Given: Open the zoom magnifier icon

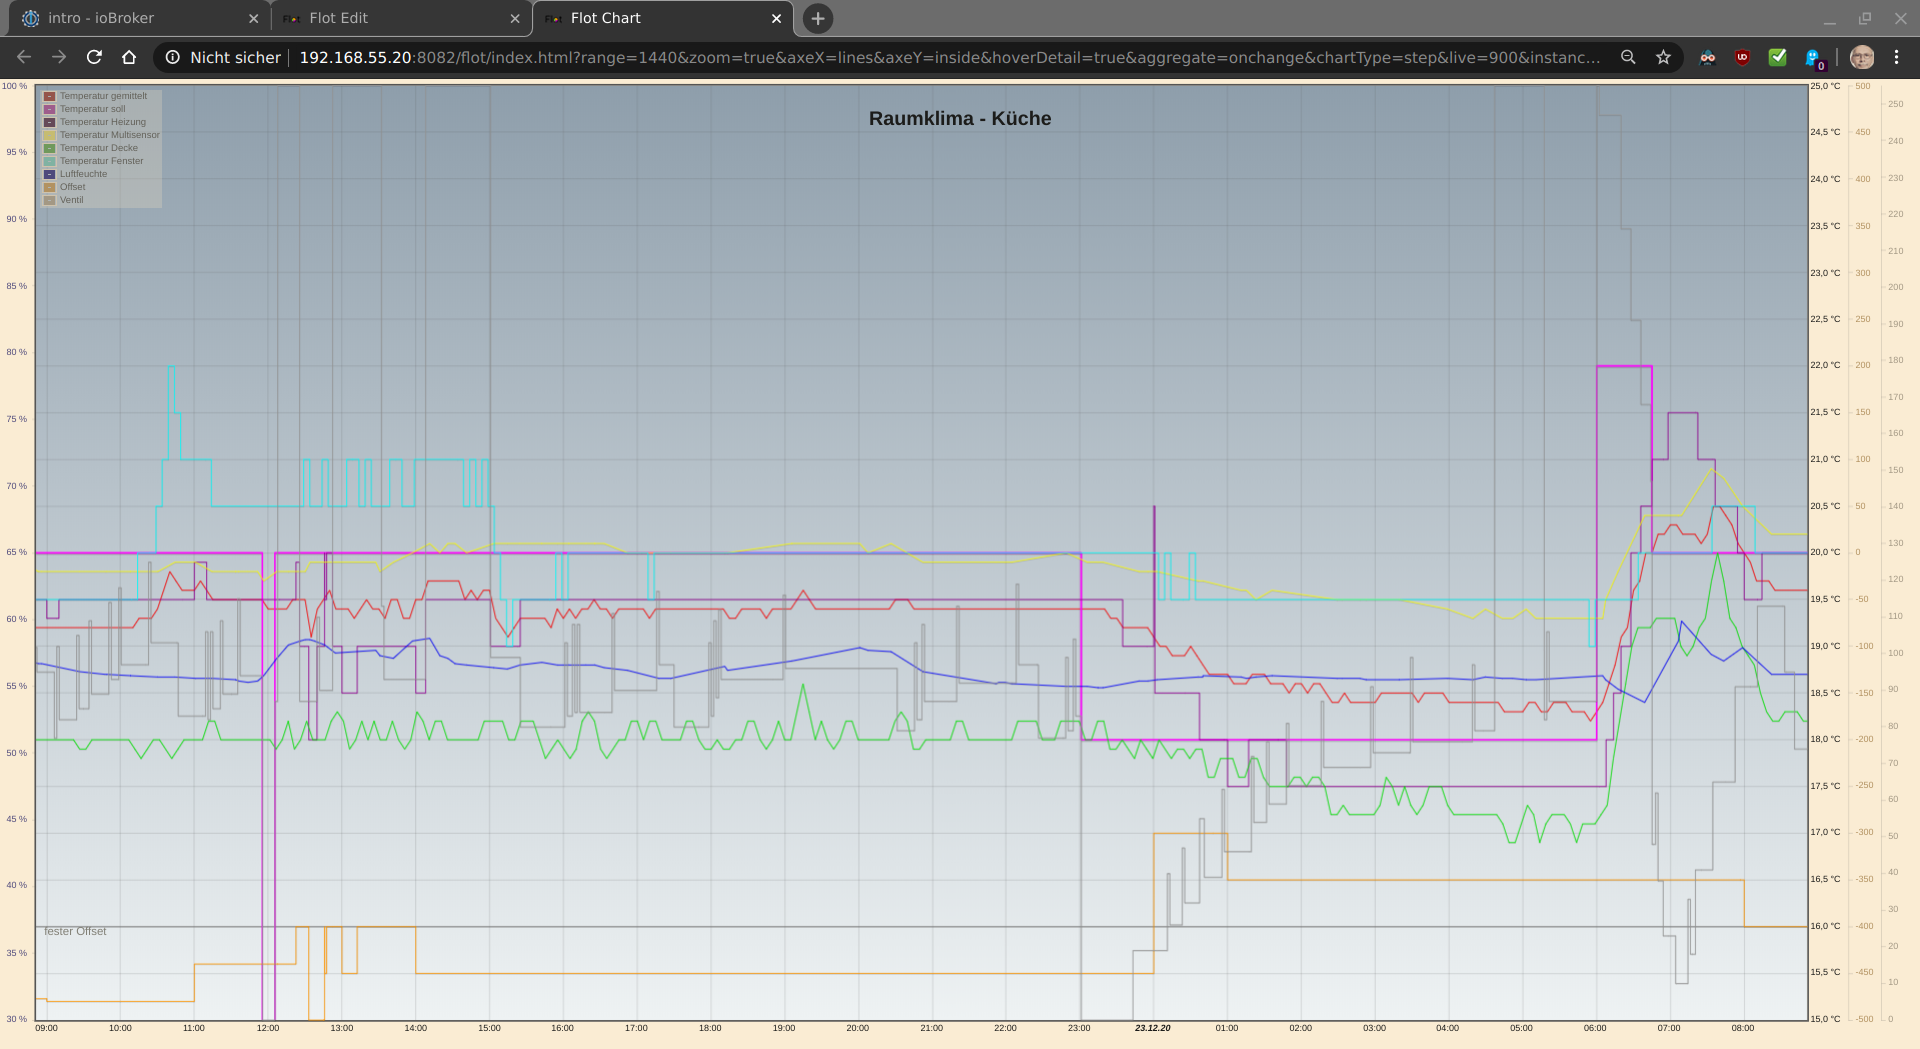Looking at the screenshot, I should pos(1628,57).
